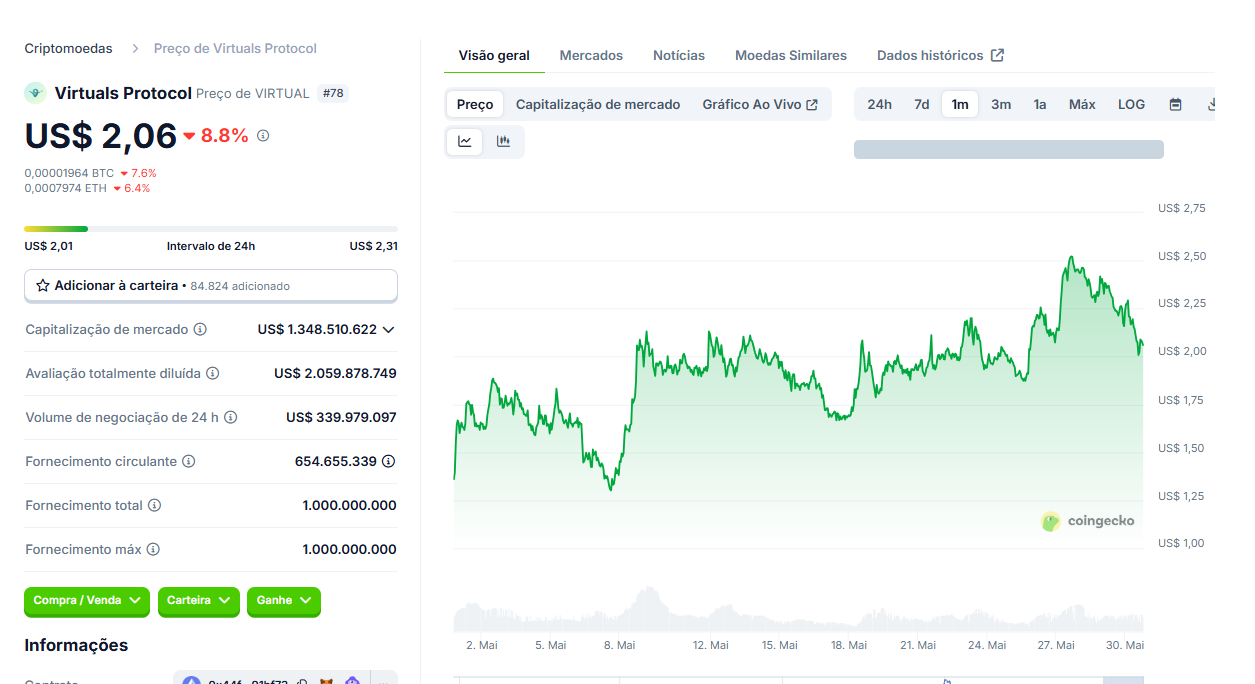Click the US$ 339.979.097 volume value
Screen dimensions: 1255x684
341,417
